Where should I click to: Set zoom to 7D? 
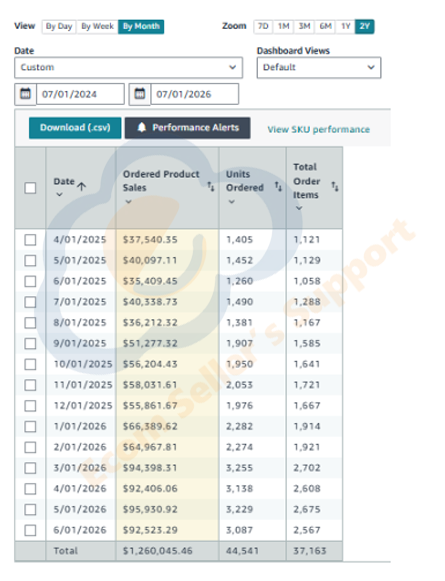click(x=263, y=26)
